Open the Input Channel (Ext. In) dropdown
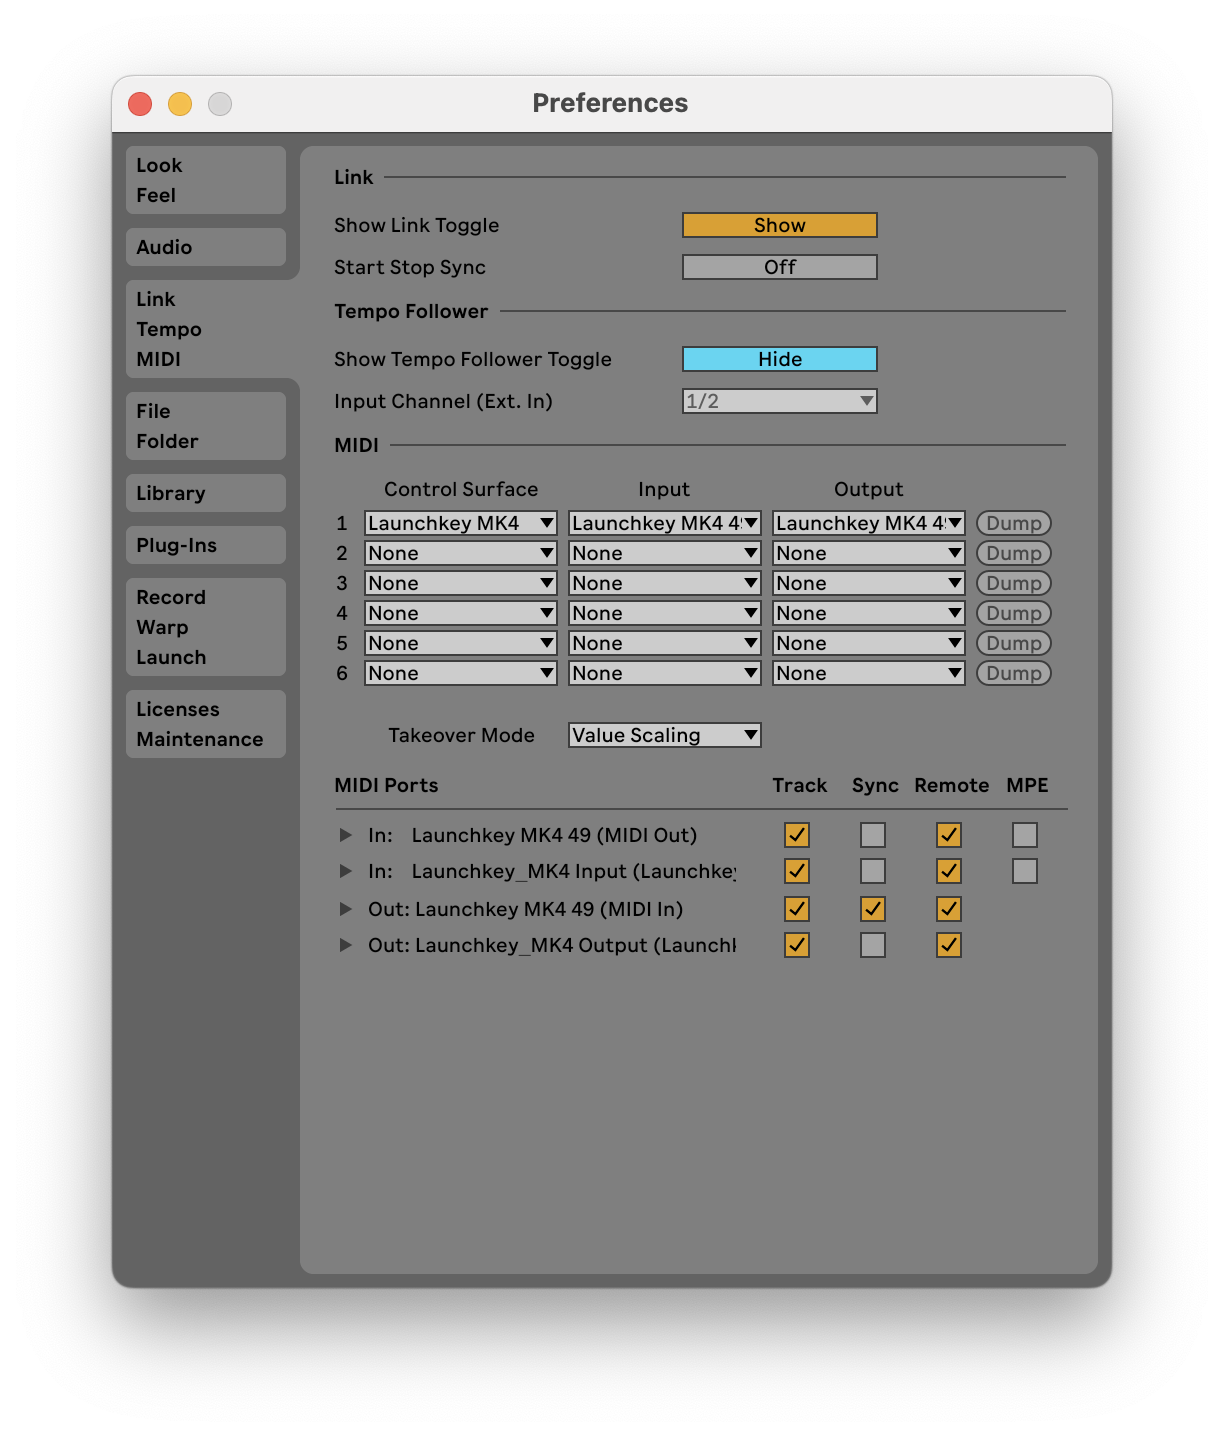 click(x=780, y=401)
